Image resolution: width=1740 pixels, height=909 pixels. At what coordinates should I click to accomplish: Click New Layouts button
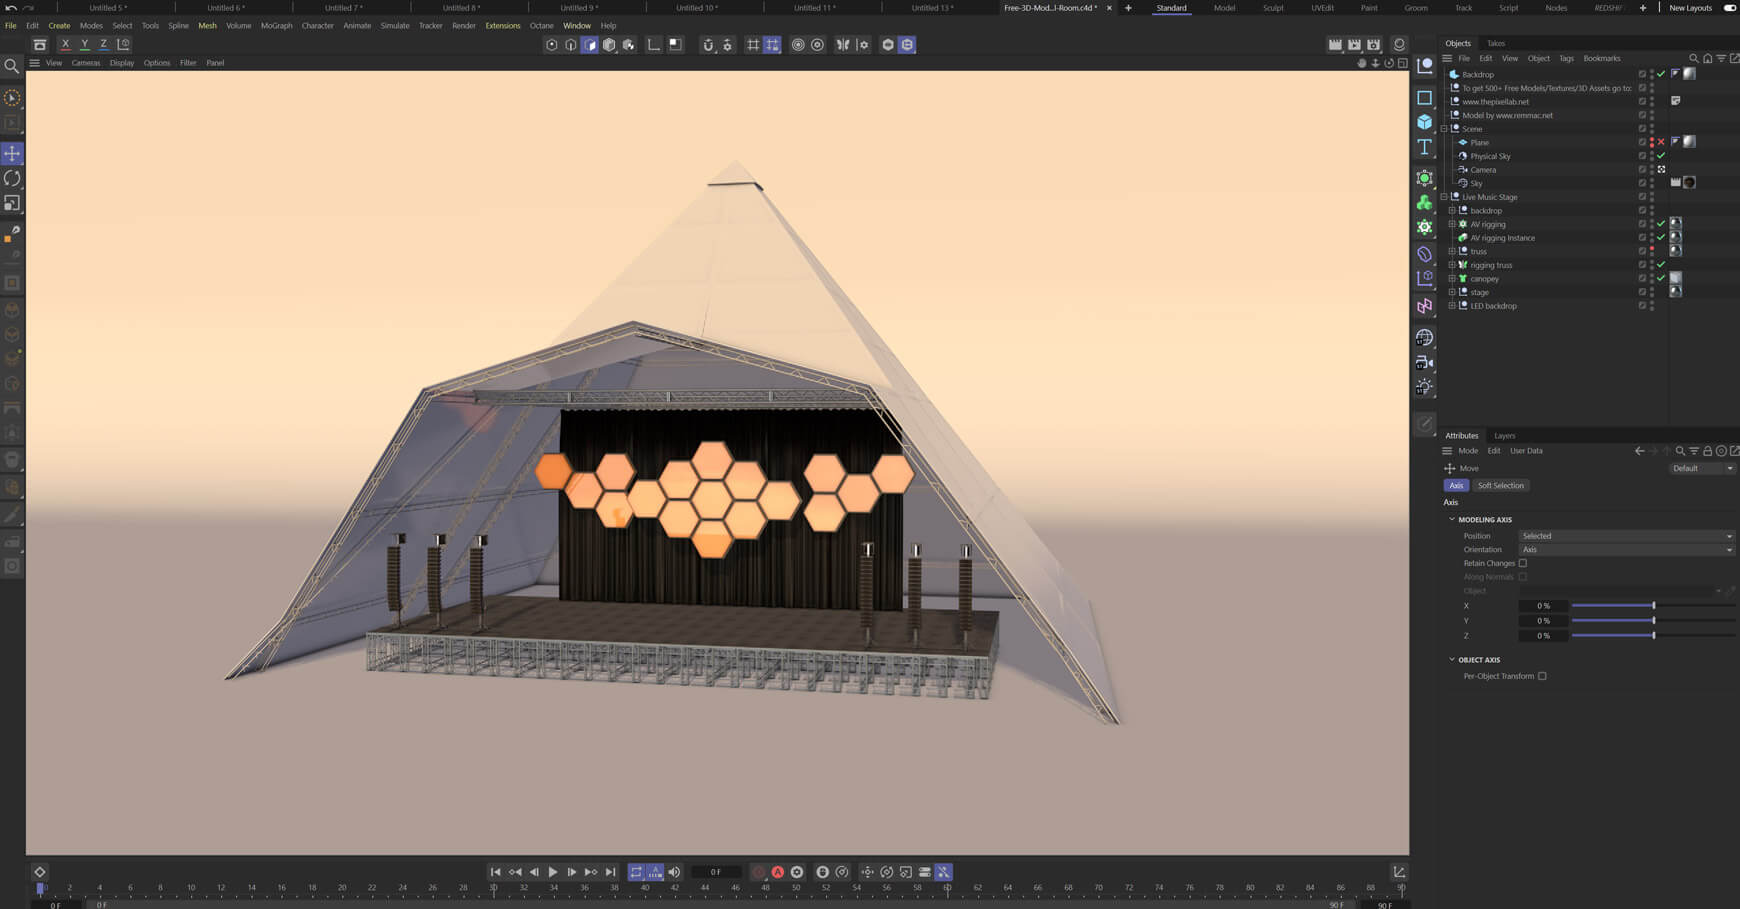coord(1691,8)
